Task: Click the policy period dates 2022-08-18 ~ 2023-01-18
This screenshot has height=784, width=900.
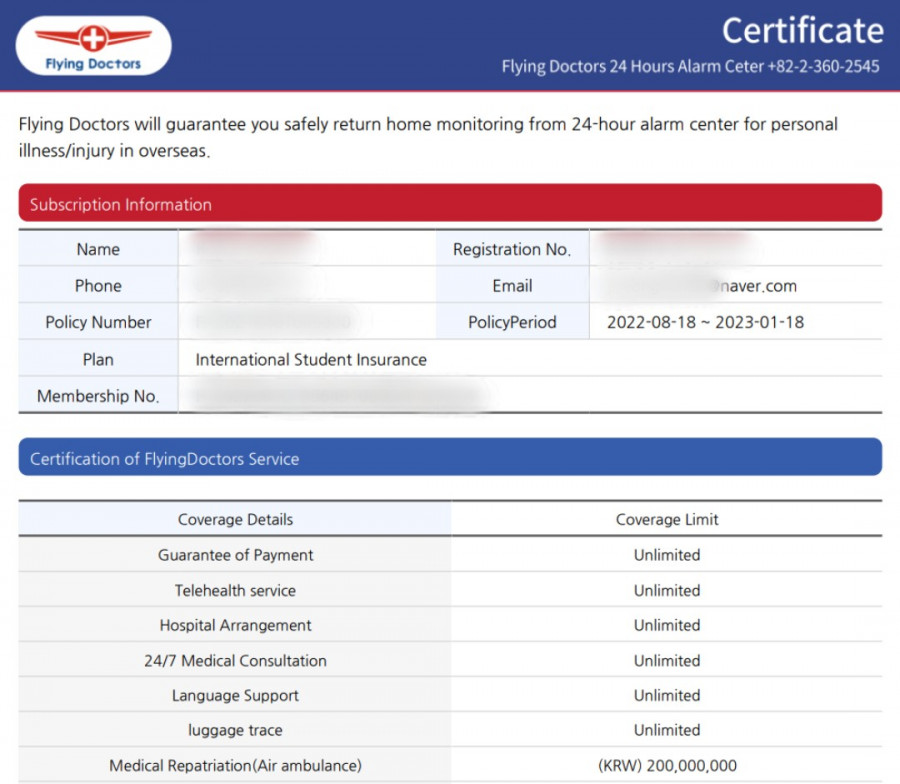Action: tap(705, 322)
